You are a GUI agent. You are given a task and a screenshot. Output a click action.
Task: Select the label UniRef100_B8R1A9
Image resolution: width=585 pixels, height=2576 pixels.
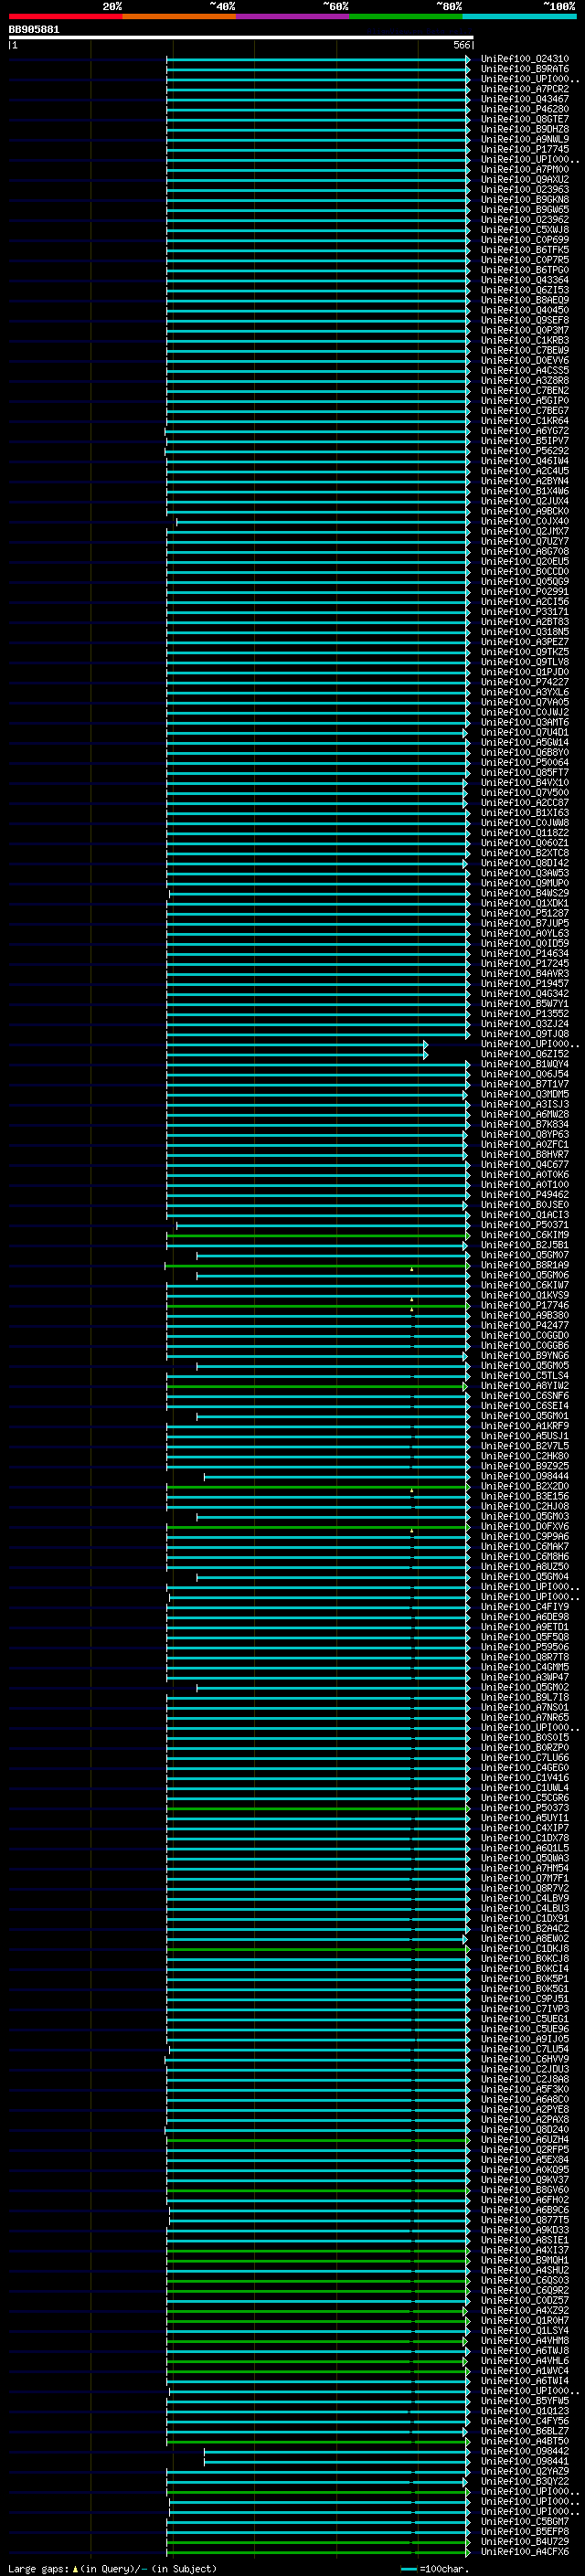525,1265
